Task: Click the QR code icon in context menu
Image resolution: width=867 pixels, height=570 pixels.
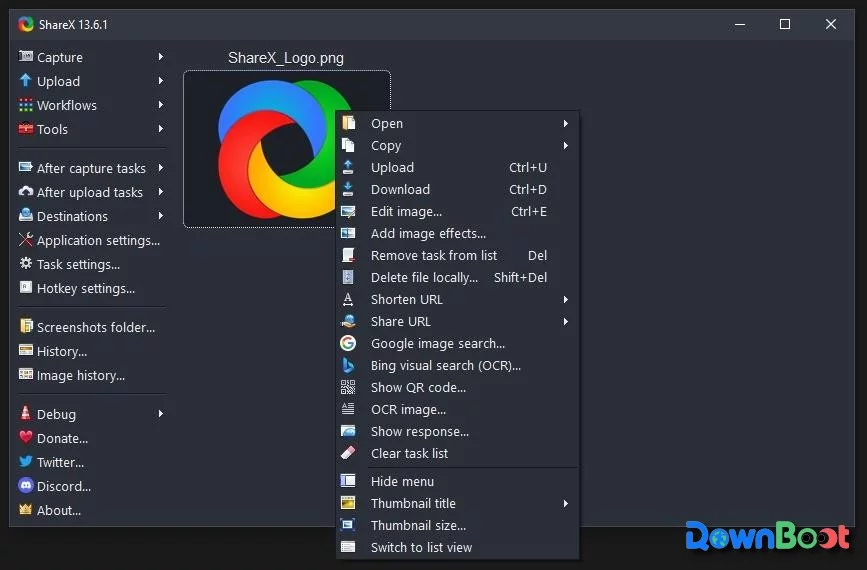Action: 348,387
